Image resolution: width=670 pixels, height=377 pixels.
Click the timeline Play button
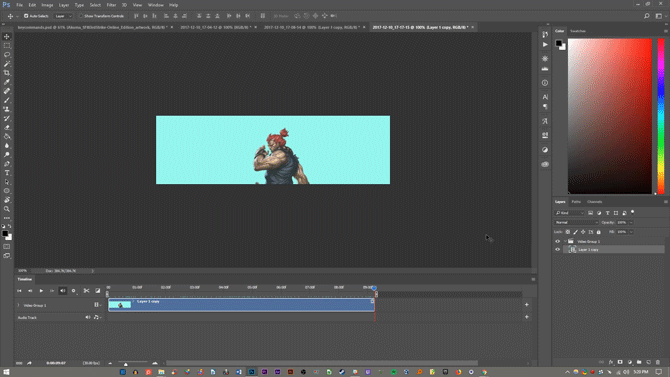point(41,291)
